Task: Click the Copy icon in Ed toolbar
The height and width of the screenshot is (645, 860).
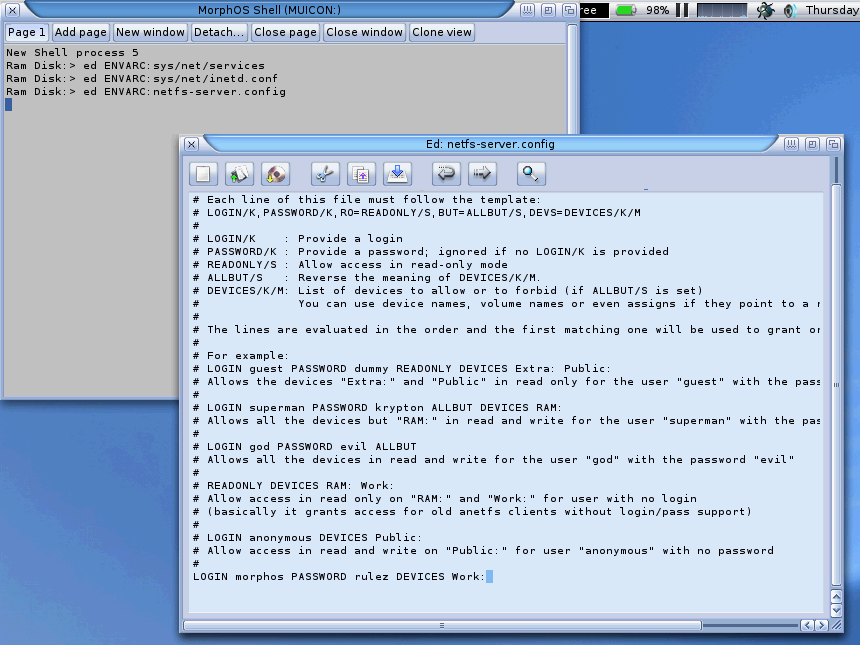Action: tap(361, 174)
